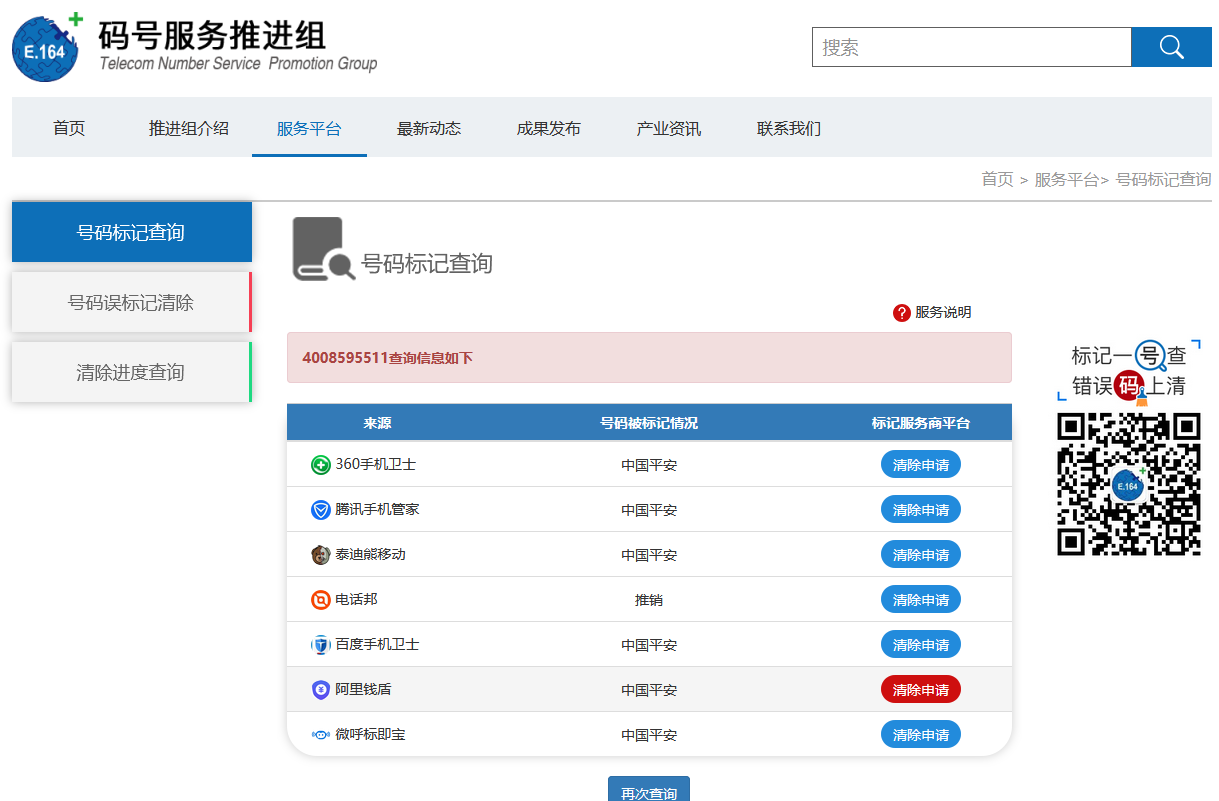Viewport: 1219px width, 801px height.
Task: Focus the 搜索 input field
Action: coord(971,47)
